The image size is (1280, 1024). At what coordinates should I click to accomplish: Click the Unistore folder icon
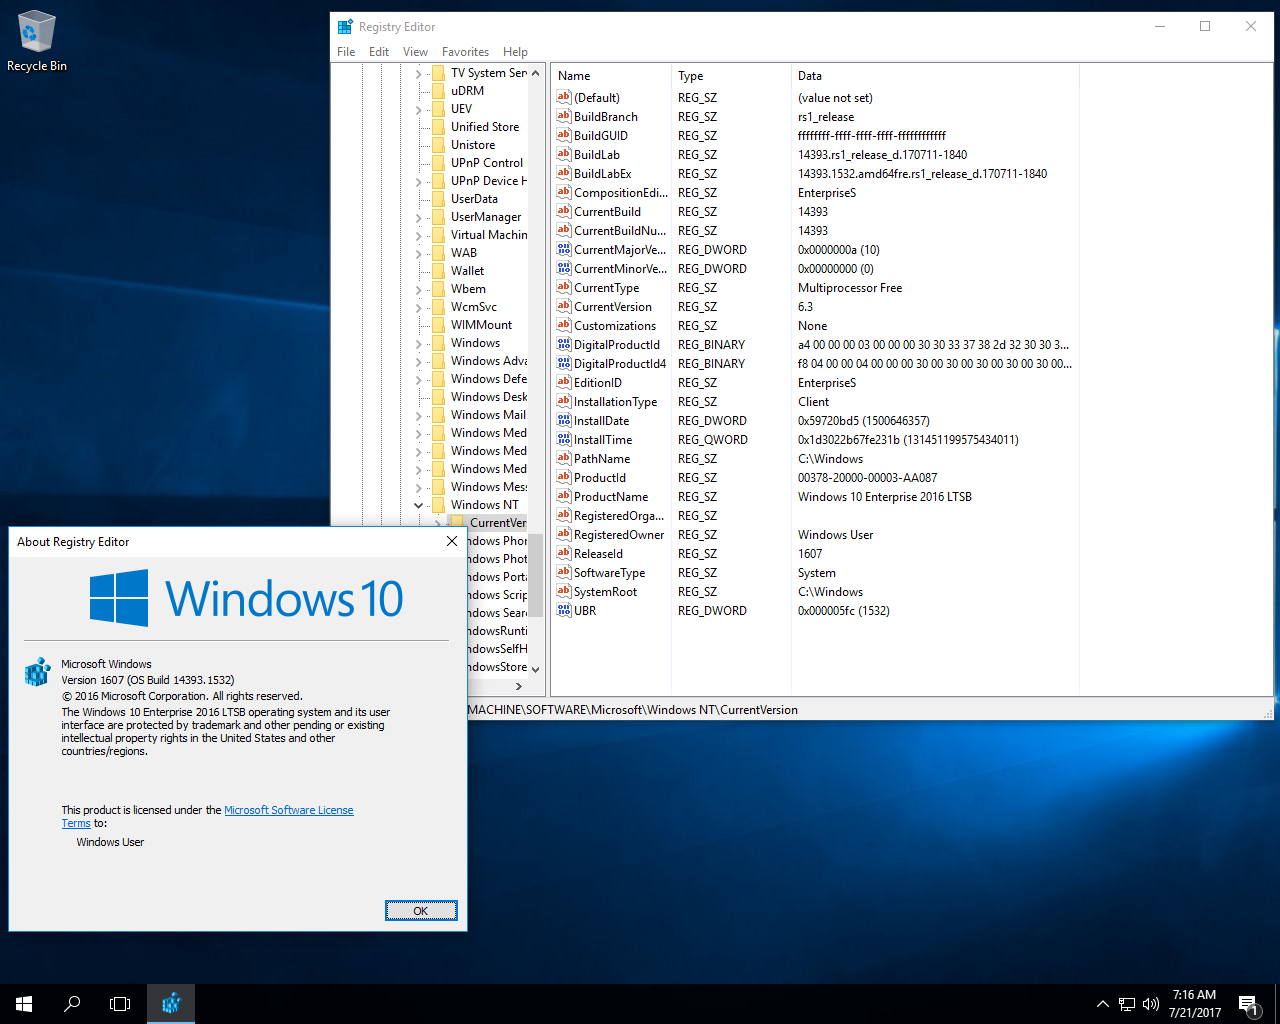coord(438,144)
